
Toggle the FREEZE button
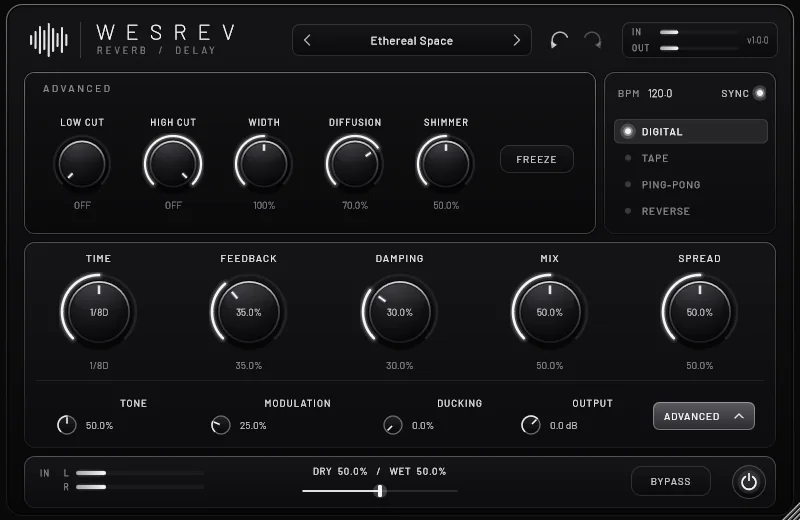[537, 159]
